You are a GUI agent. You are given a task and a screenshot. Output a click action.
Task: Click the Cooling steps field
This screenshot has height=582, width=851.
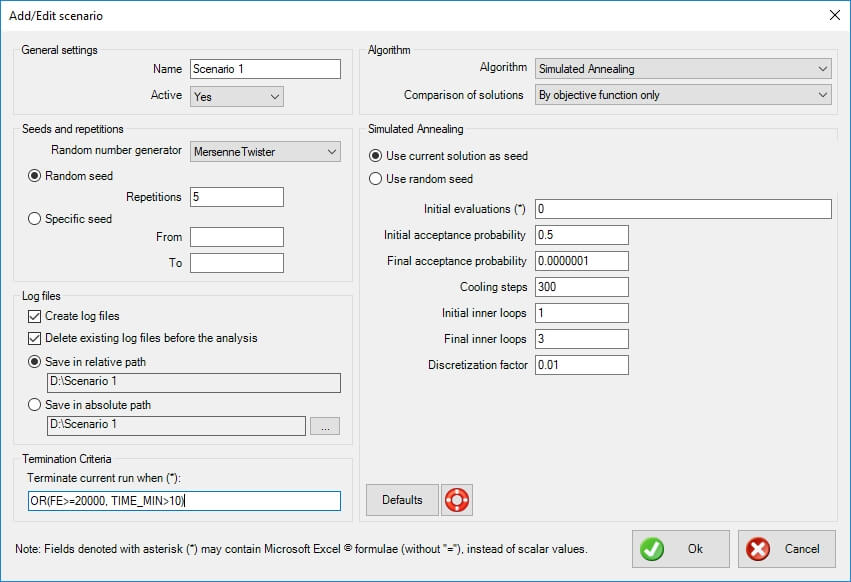581,287
